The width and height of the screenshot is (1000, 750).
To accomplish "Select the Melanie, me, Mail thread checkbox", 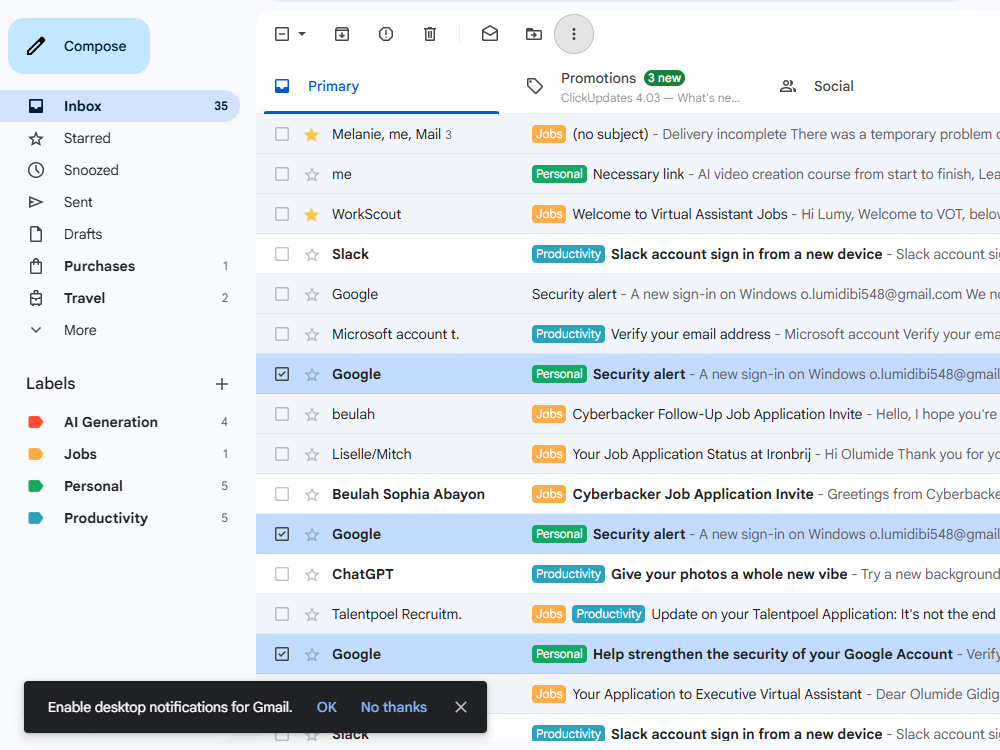I will coord(282,134).
